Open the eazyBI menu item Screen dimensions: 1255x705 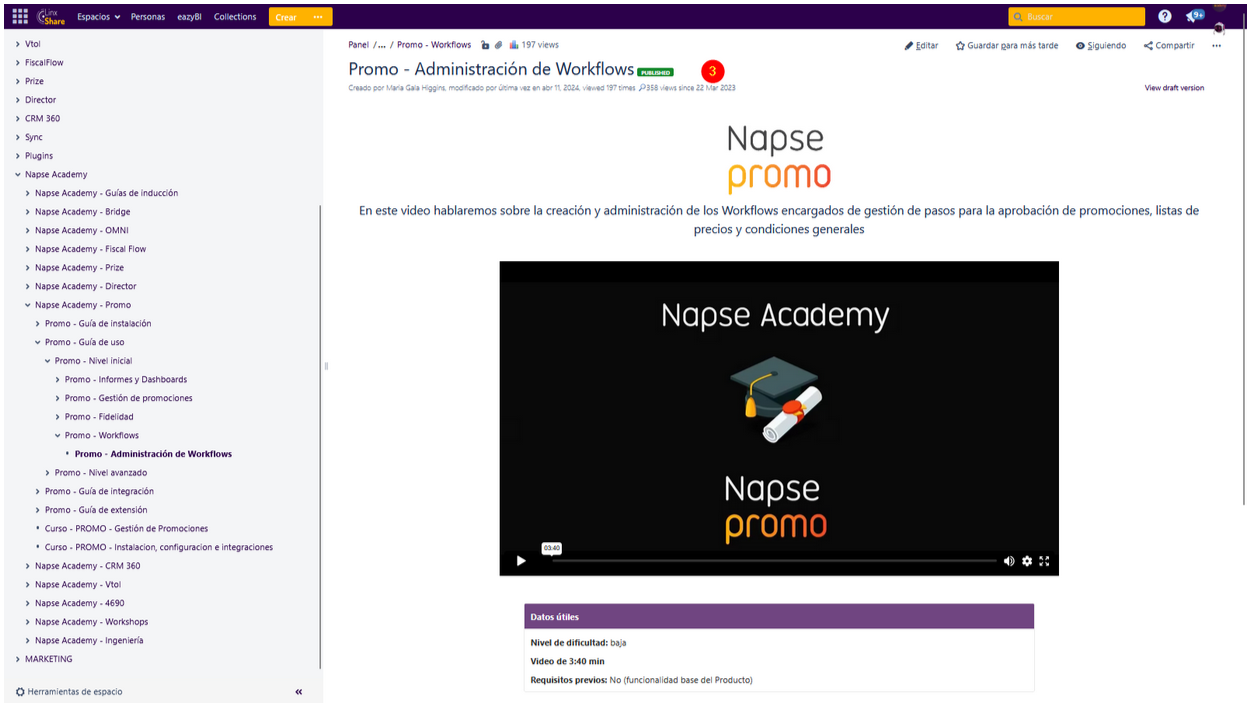[x=189, y=16]
